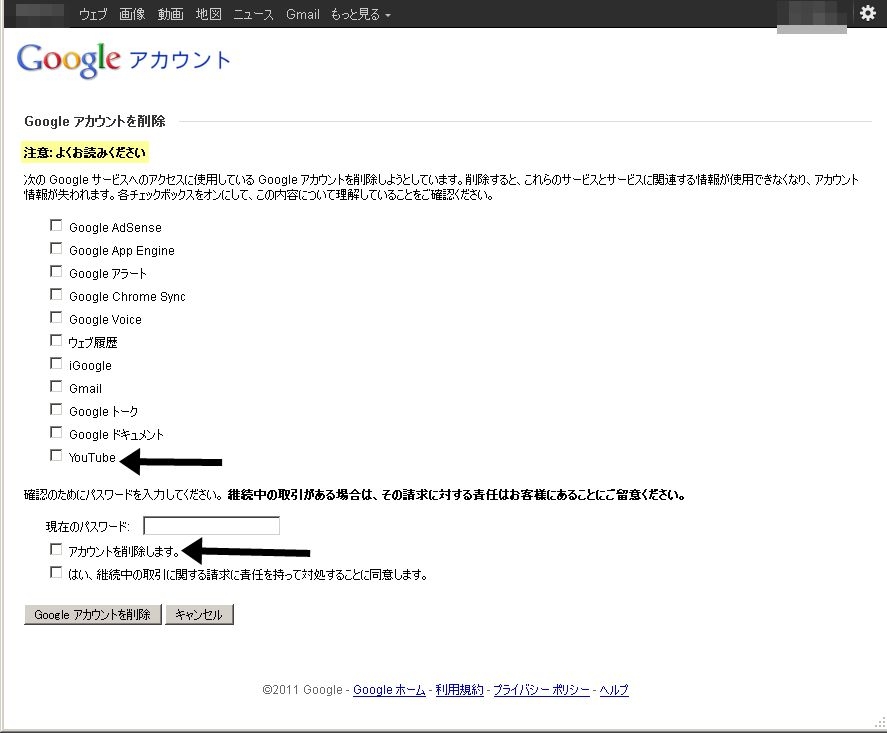Open the 利用規約 link
This screenshot has width=887, height=733.
point(459,690)
